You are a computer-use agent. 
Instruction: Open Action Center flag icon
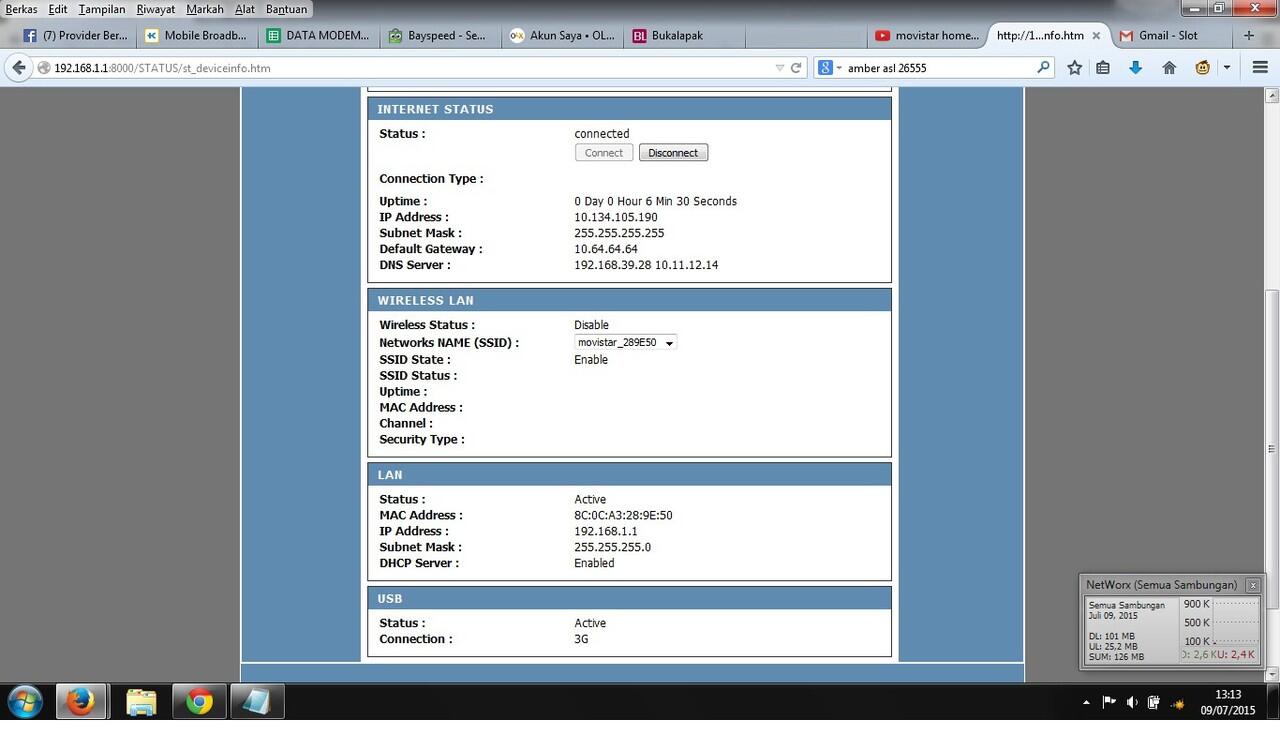pyautogui.click(x=1109, y=703)
